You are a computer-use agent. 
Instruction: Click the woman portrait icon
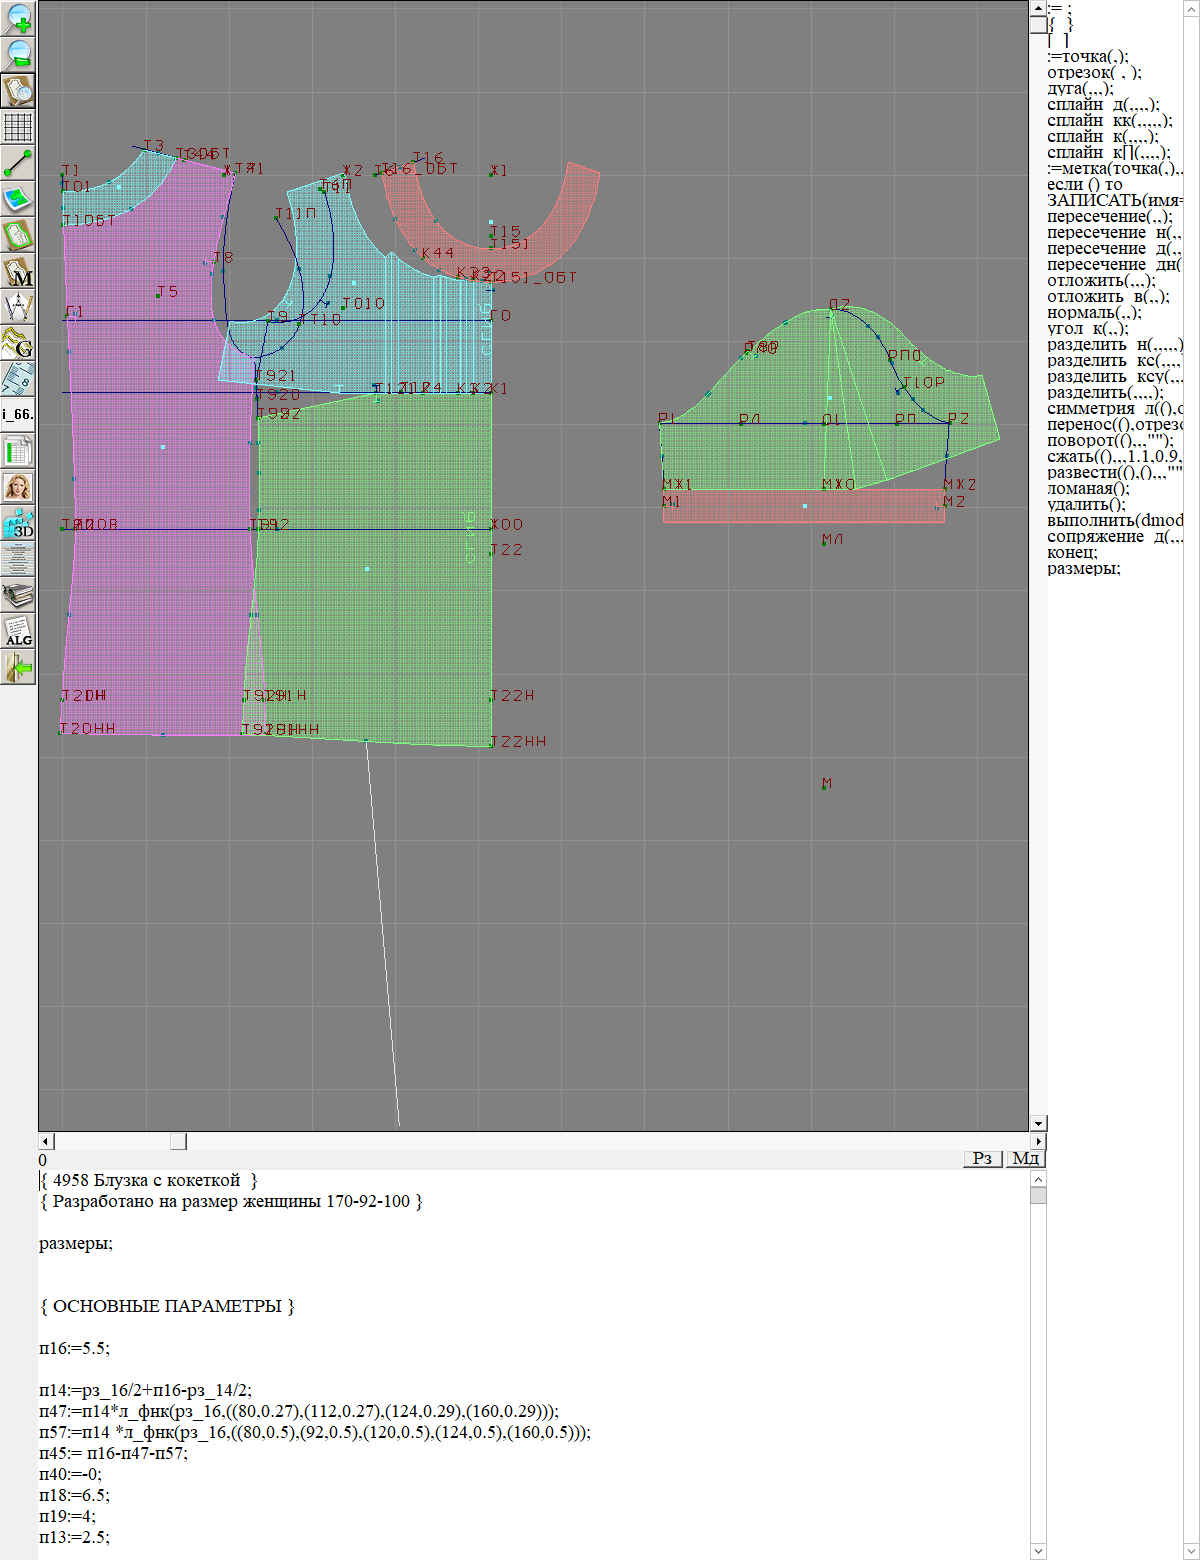tap(18, 487)
